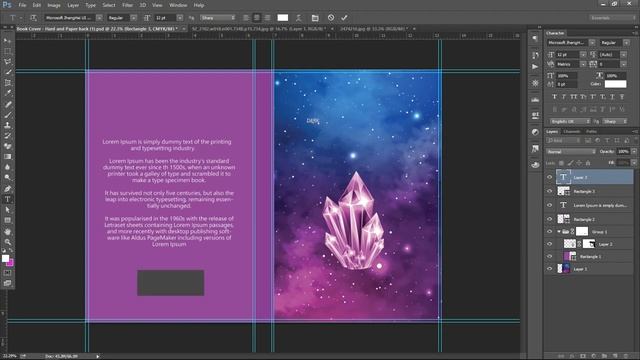This screenshot has height=360, width=640.
Task: Toggle the Character and Paragraph panels
Action: (x=315, y=18)
